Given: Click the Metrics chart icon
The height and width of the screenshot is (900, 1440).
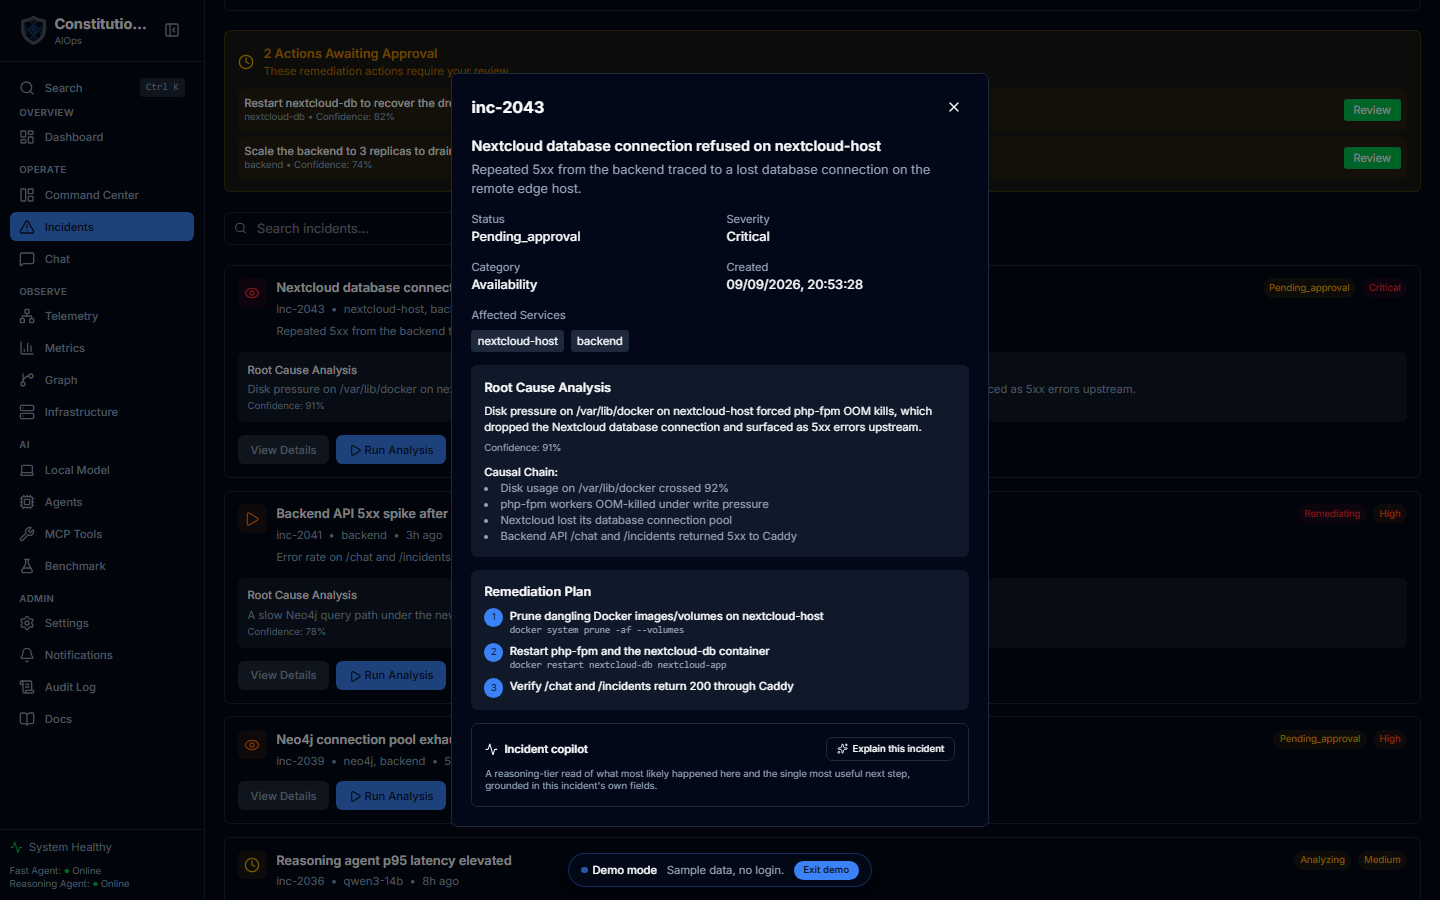Looking at the screenshot, I should [x=27, y=348].
